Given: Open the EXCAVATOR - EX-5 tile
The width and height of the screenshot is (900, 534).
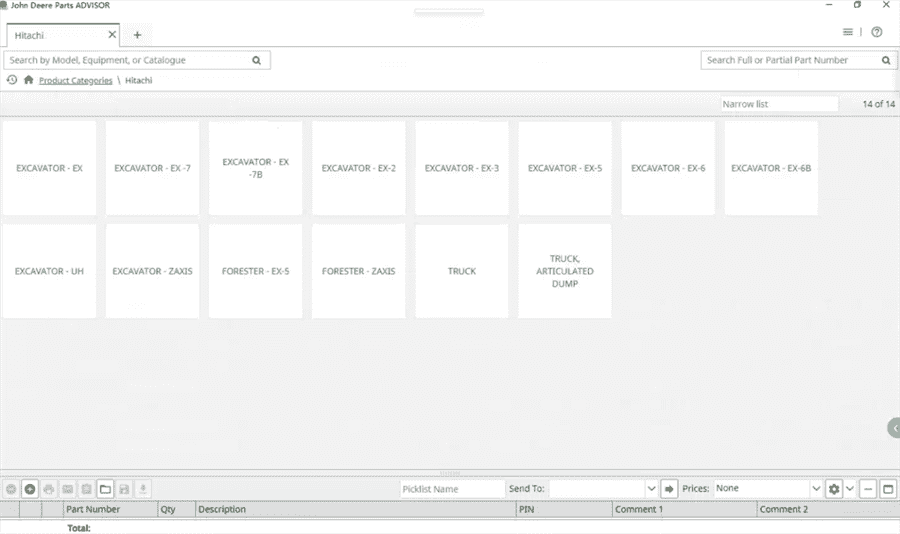Looking at the screenshot, I should click(565, 168).
